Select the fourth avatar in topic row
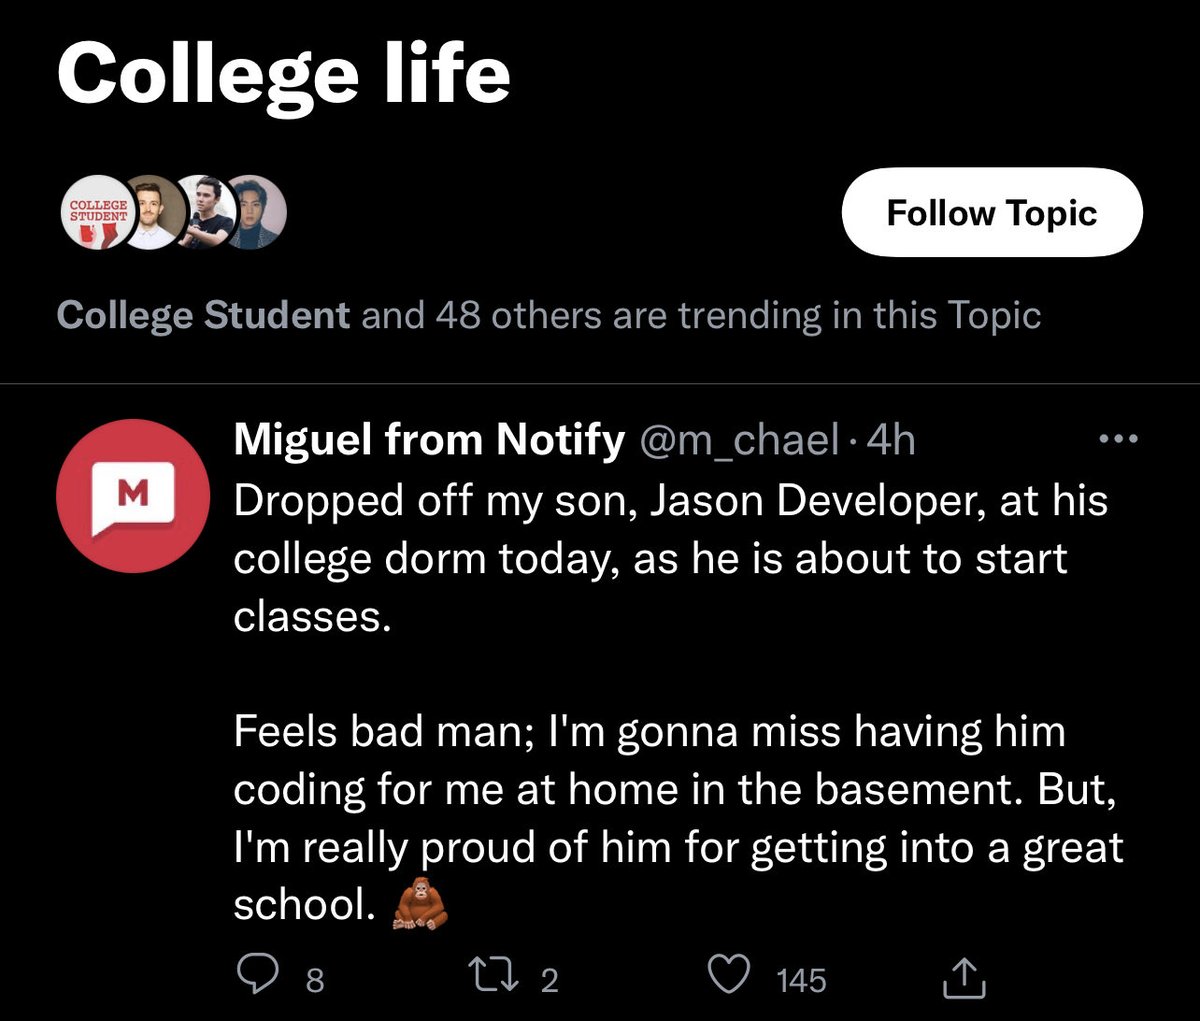 click(x=256, y=212)
